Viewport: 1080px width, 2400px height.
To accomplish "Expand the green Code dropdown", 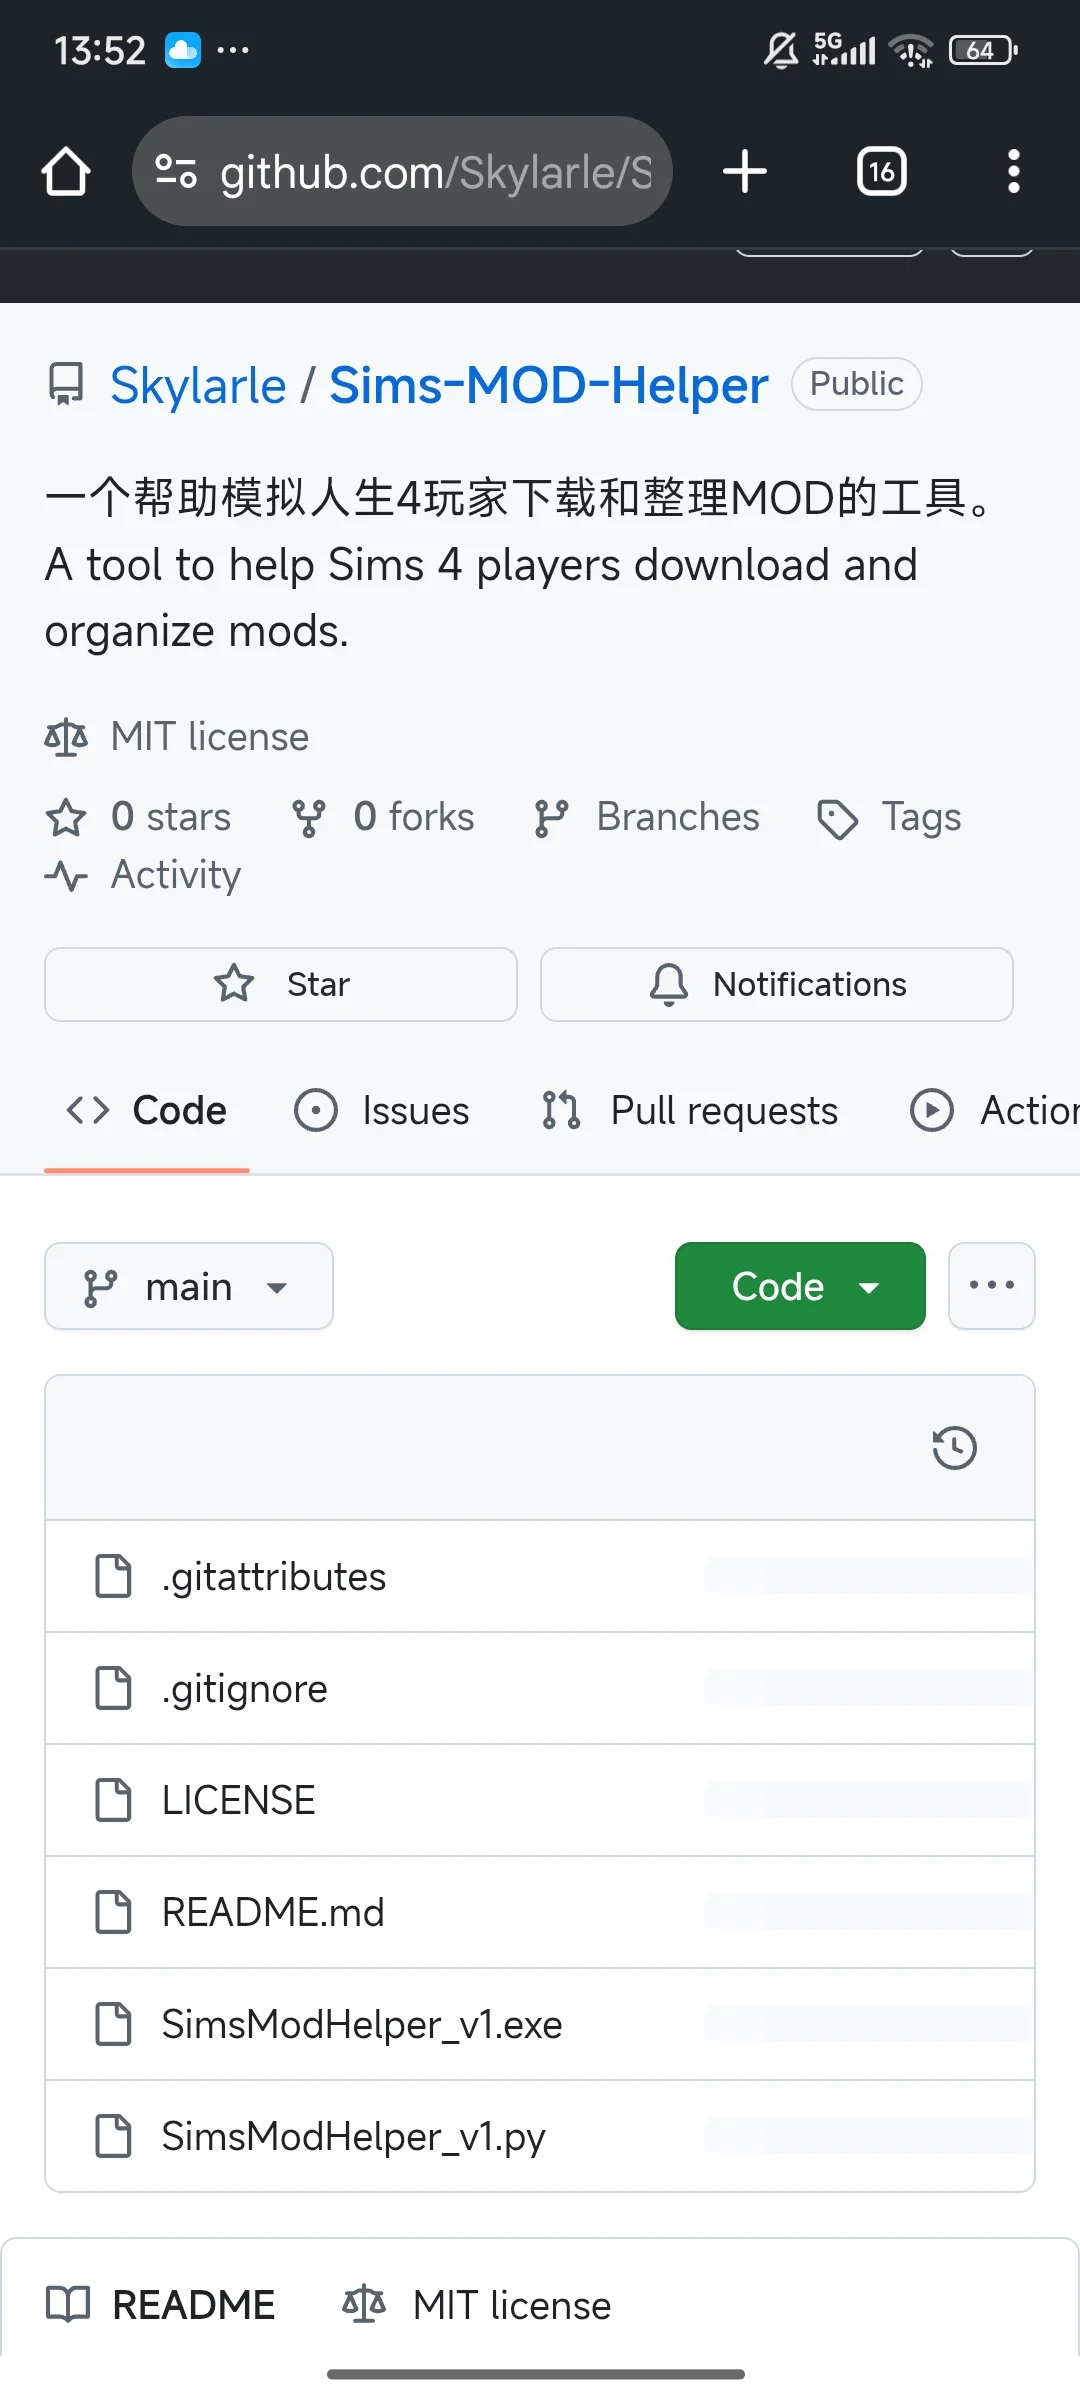I will [x=800, y=1286].
